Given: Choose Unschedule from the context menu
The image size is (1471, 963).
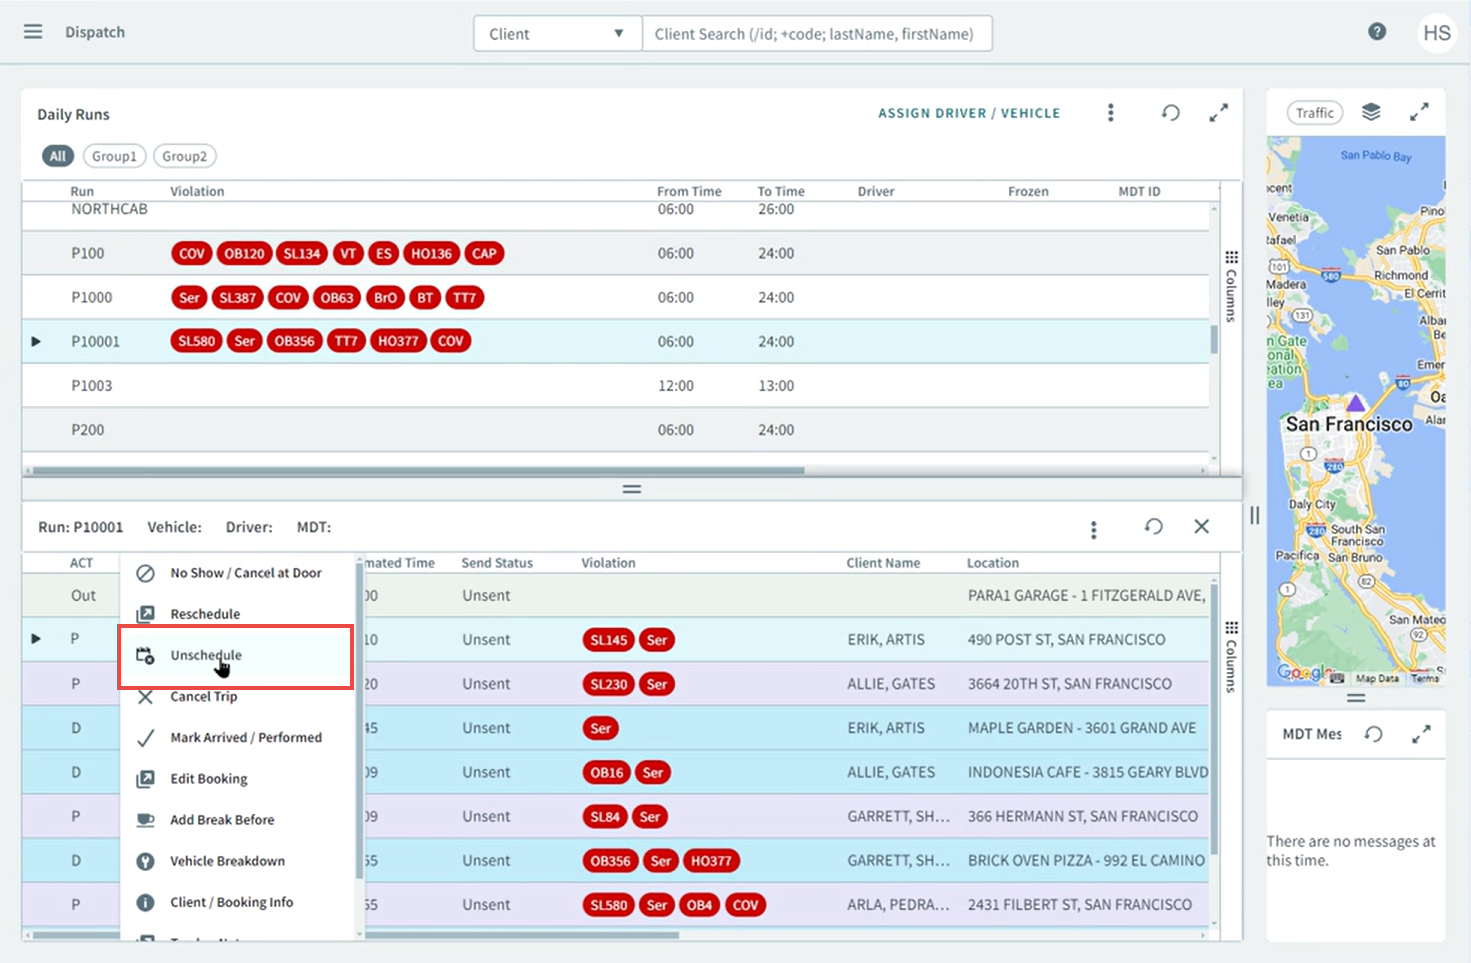Looking at the screenshot, I should (205, 655).
